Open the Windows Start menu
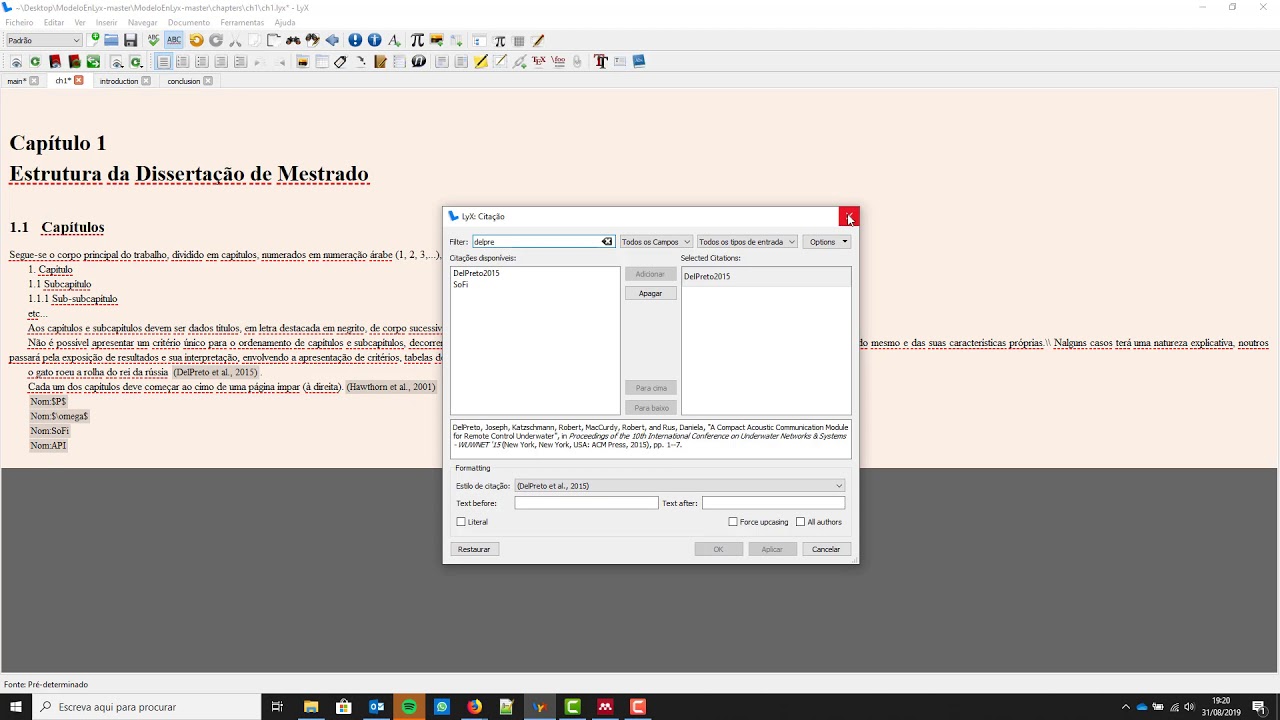This screenshot has height=720, width=1280. pos(16,707)
